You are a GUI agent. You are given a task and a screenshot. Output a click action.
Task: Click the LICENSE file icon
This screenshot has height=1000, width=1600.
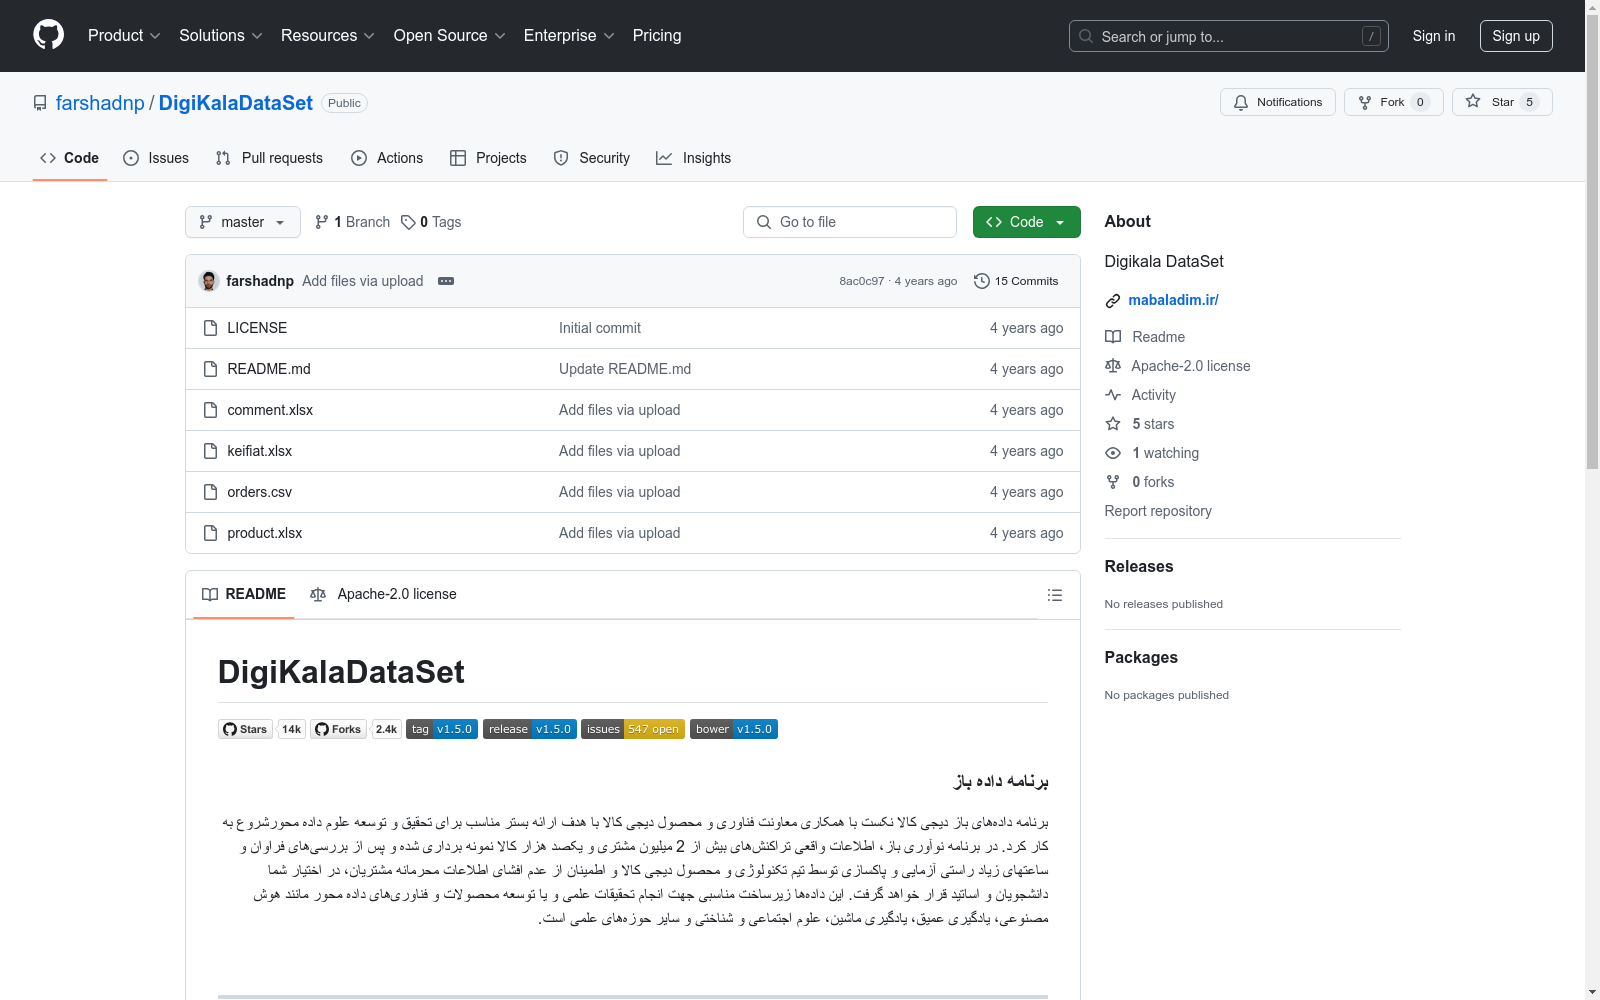210,328
